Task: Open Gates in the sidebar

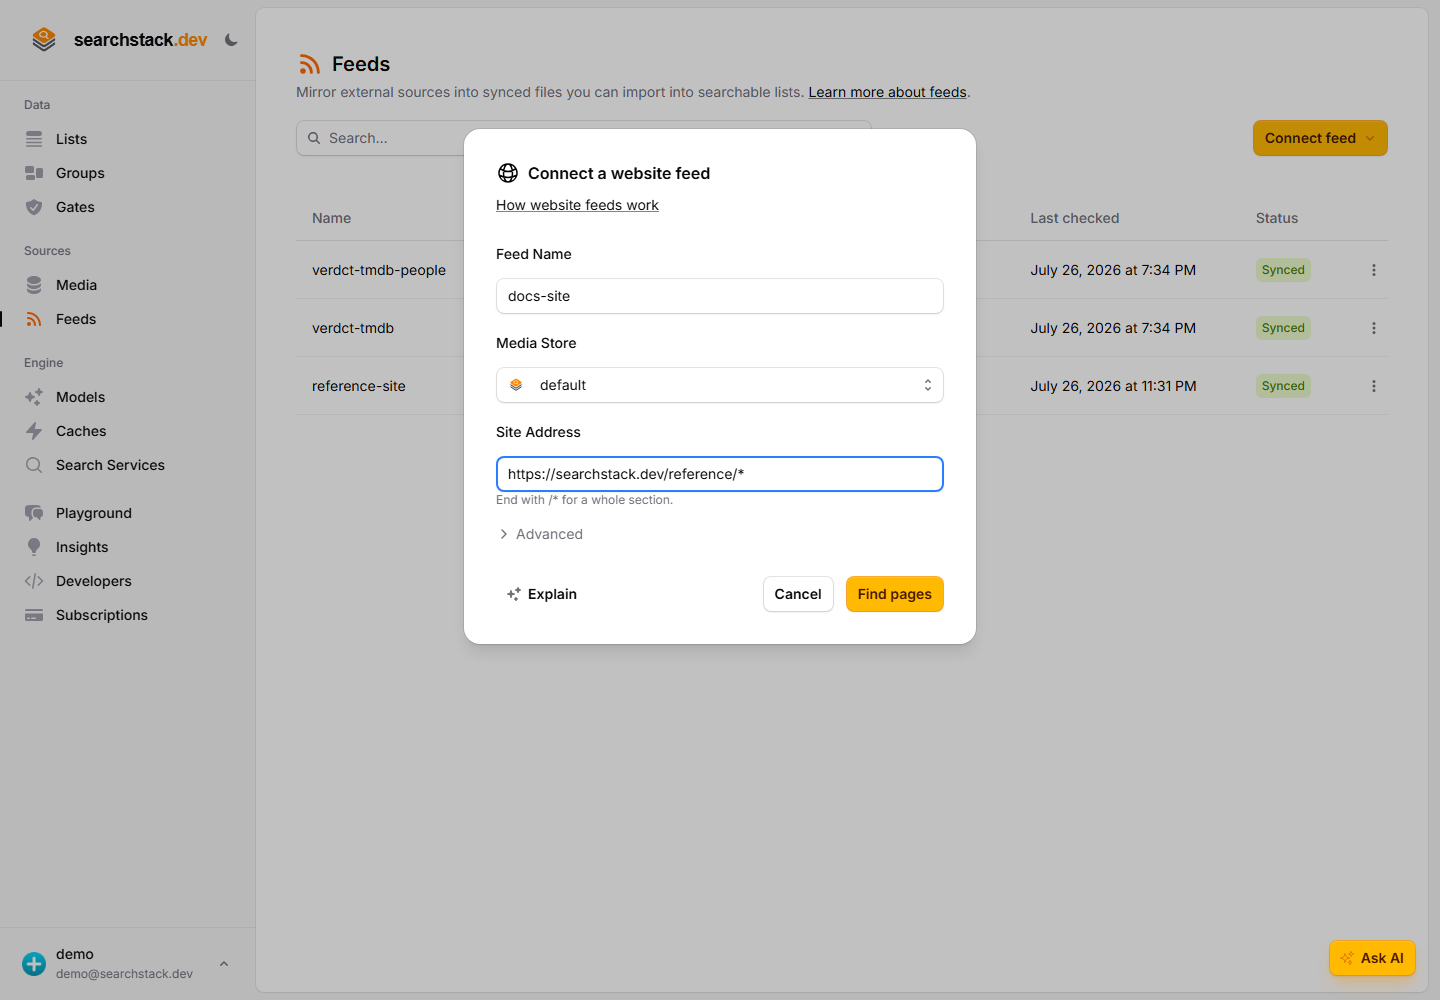Action: point(75,207)
